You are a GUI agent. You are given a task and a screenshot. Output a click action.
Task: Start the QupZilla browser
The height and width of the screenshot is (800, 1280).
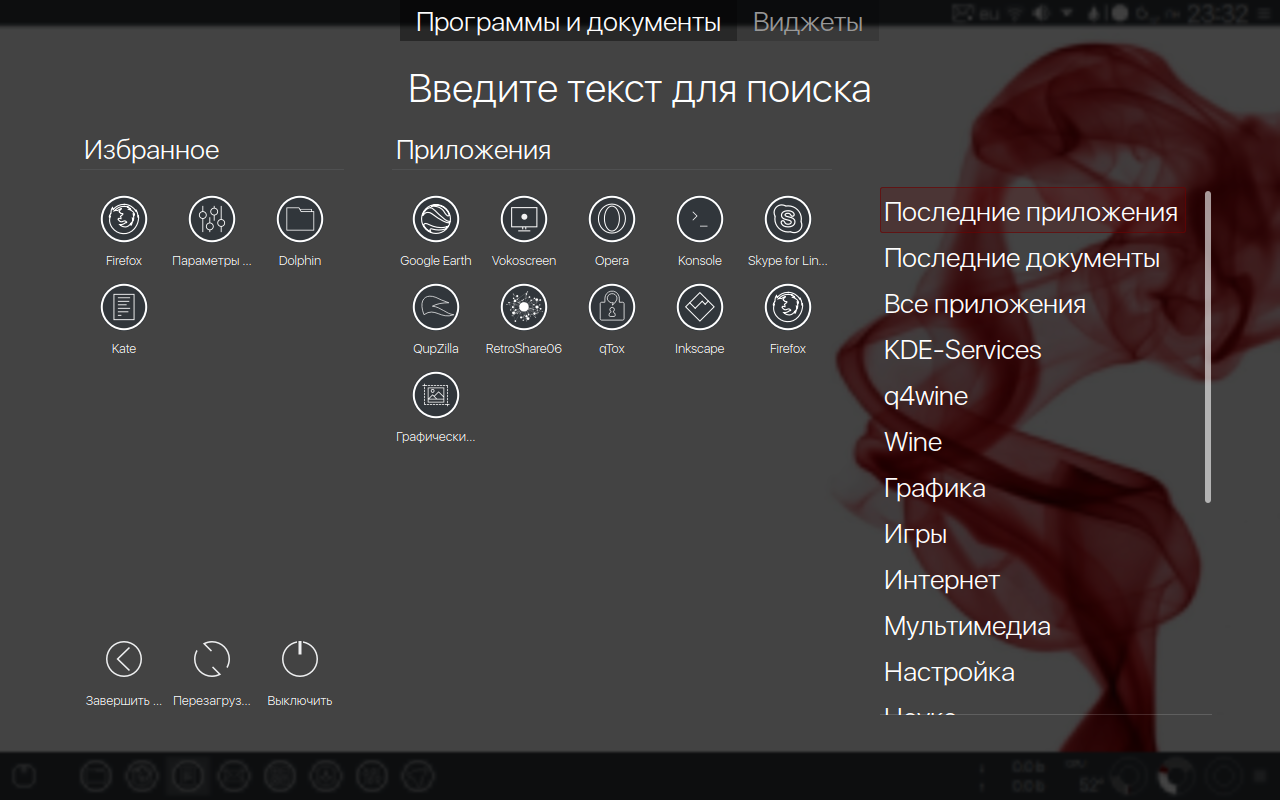click(x=436, y=307)
